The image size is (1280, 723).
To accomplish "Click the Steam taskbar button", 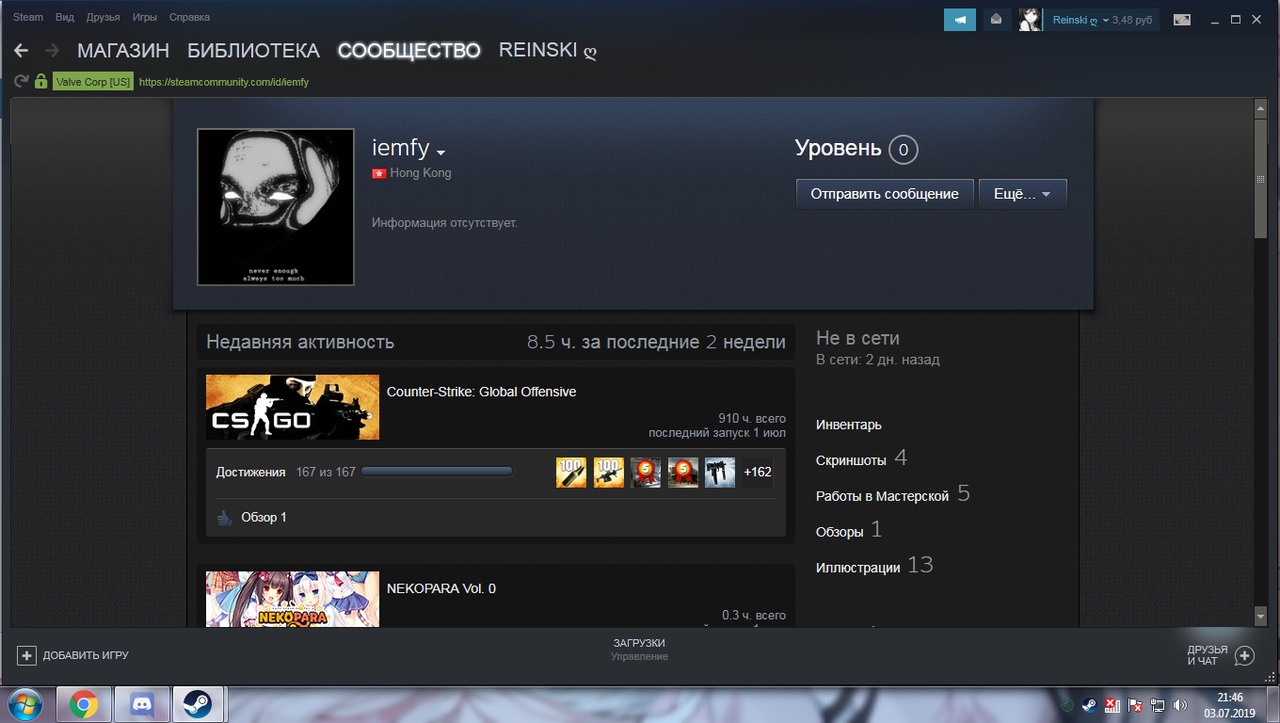I will (199, 705).
